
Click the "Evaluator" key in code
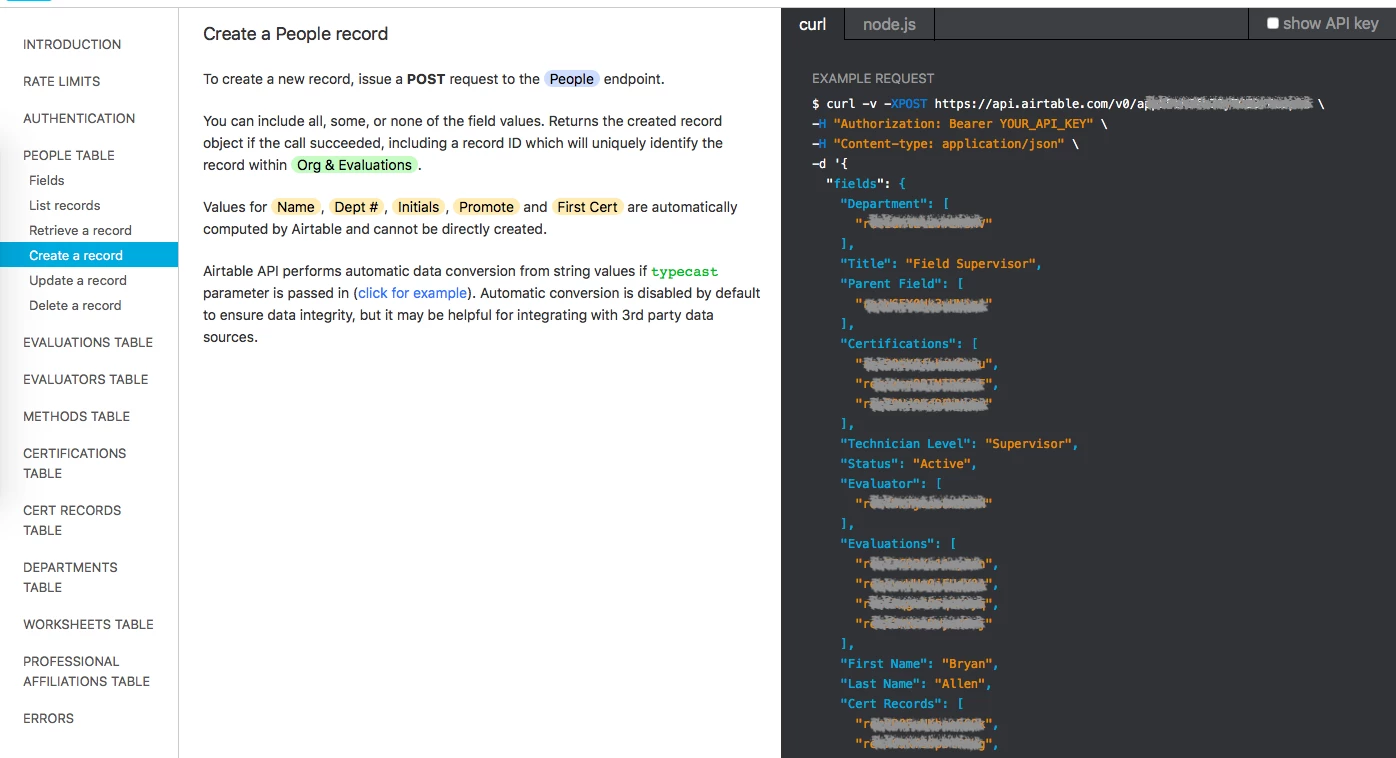tap(880, 484)
